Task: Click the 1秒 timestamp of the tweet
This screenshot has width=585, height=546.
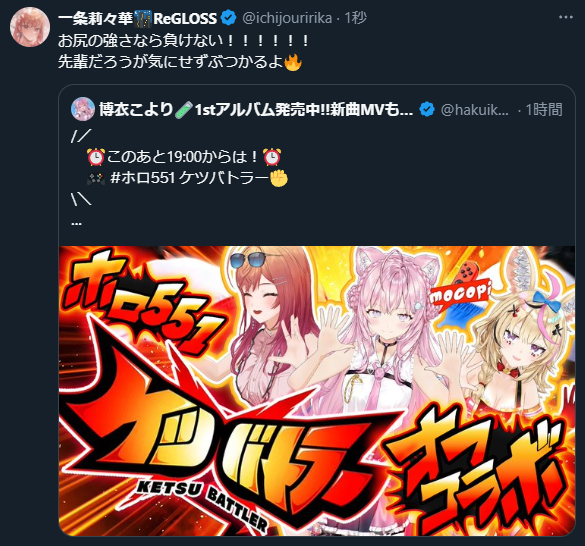Action: pyautogui.click(x=355, y=18)
